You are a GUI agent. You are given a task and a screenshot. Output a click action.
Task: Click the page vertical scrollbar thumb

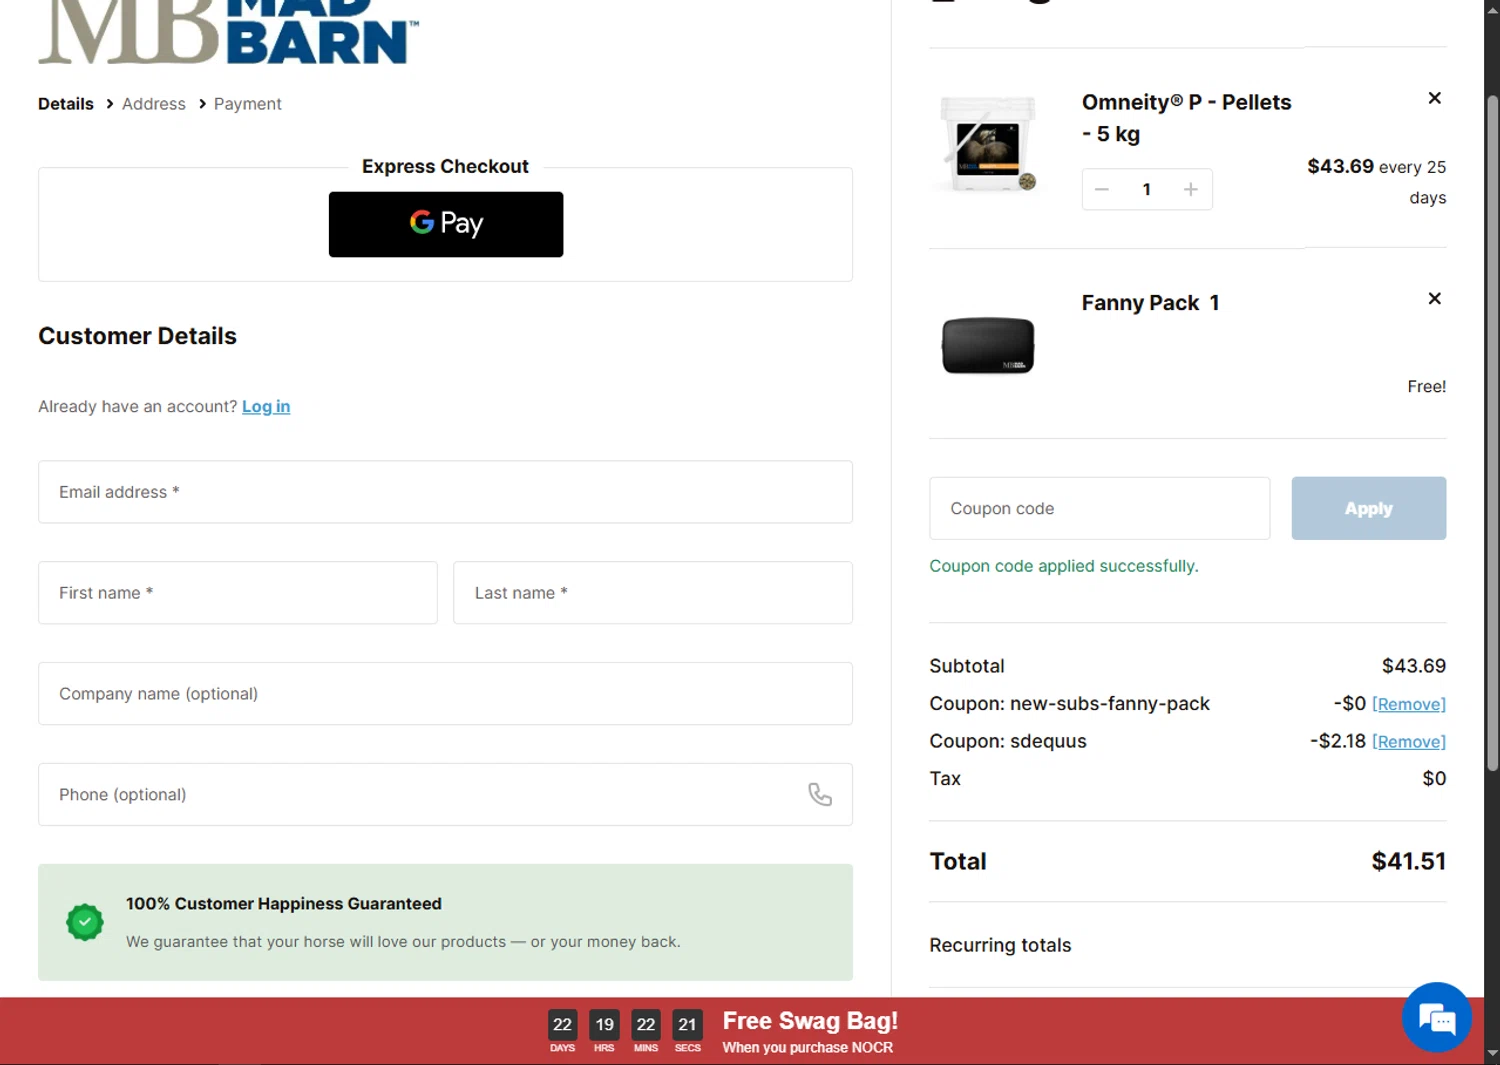coord(1492,432)
